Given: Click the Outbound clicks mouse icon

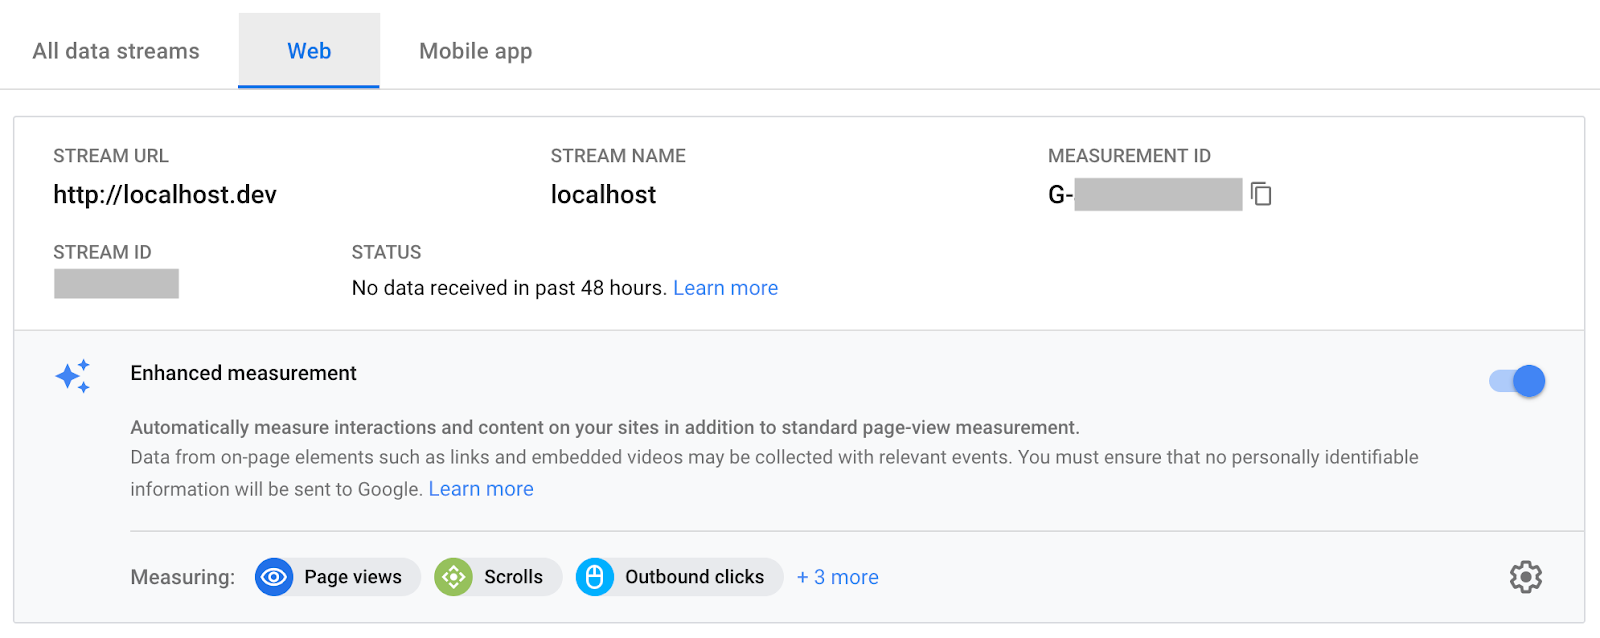Looking at the screenshot, I should point(594,577).
